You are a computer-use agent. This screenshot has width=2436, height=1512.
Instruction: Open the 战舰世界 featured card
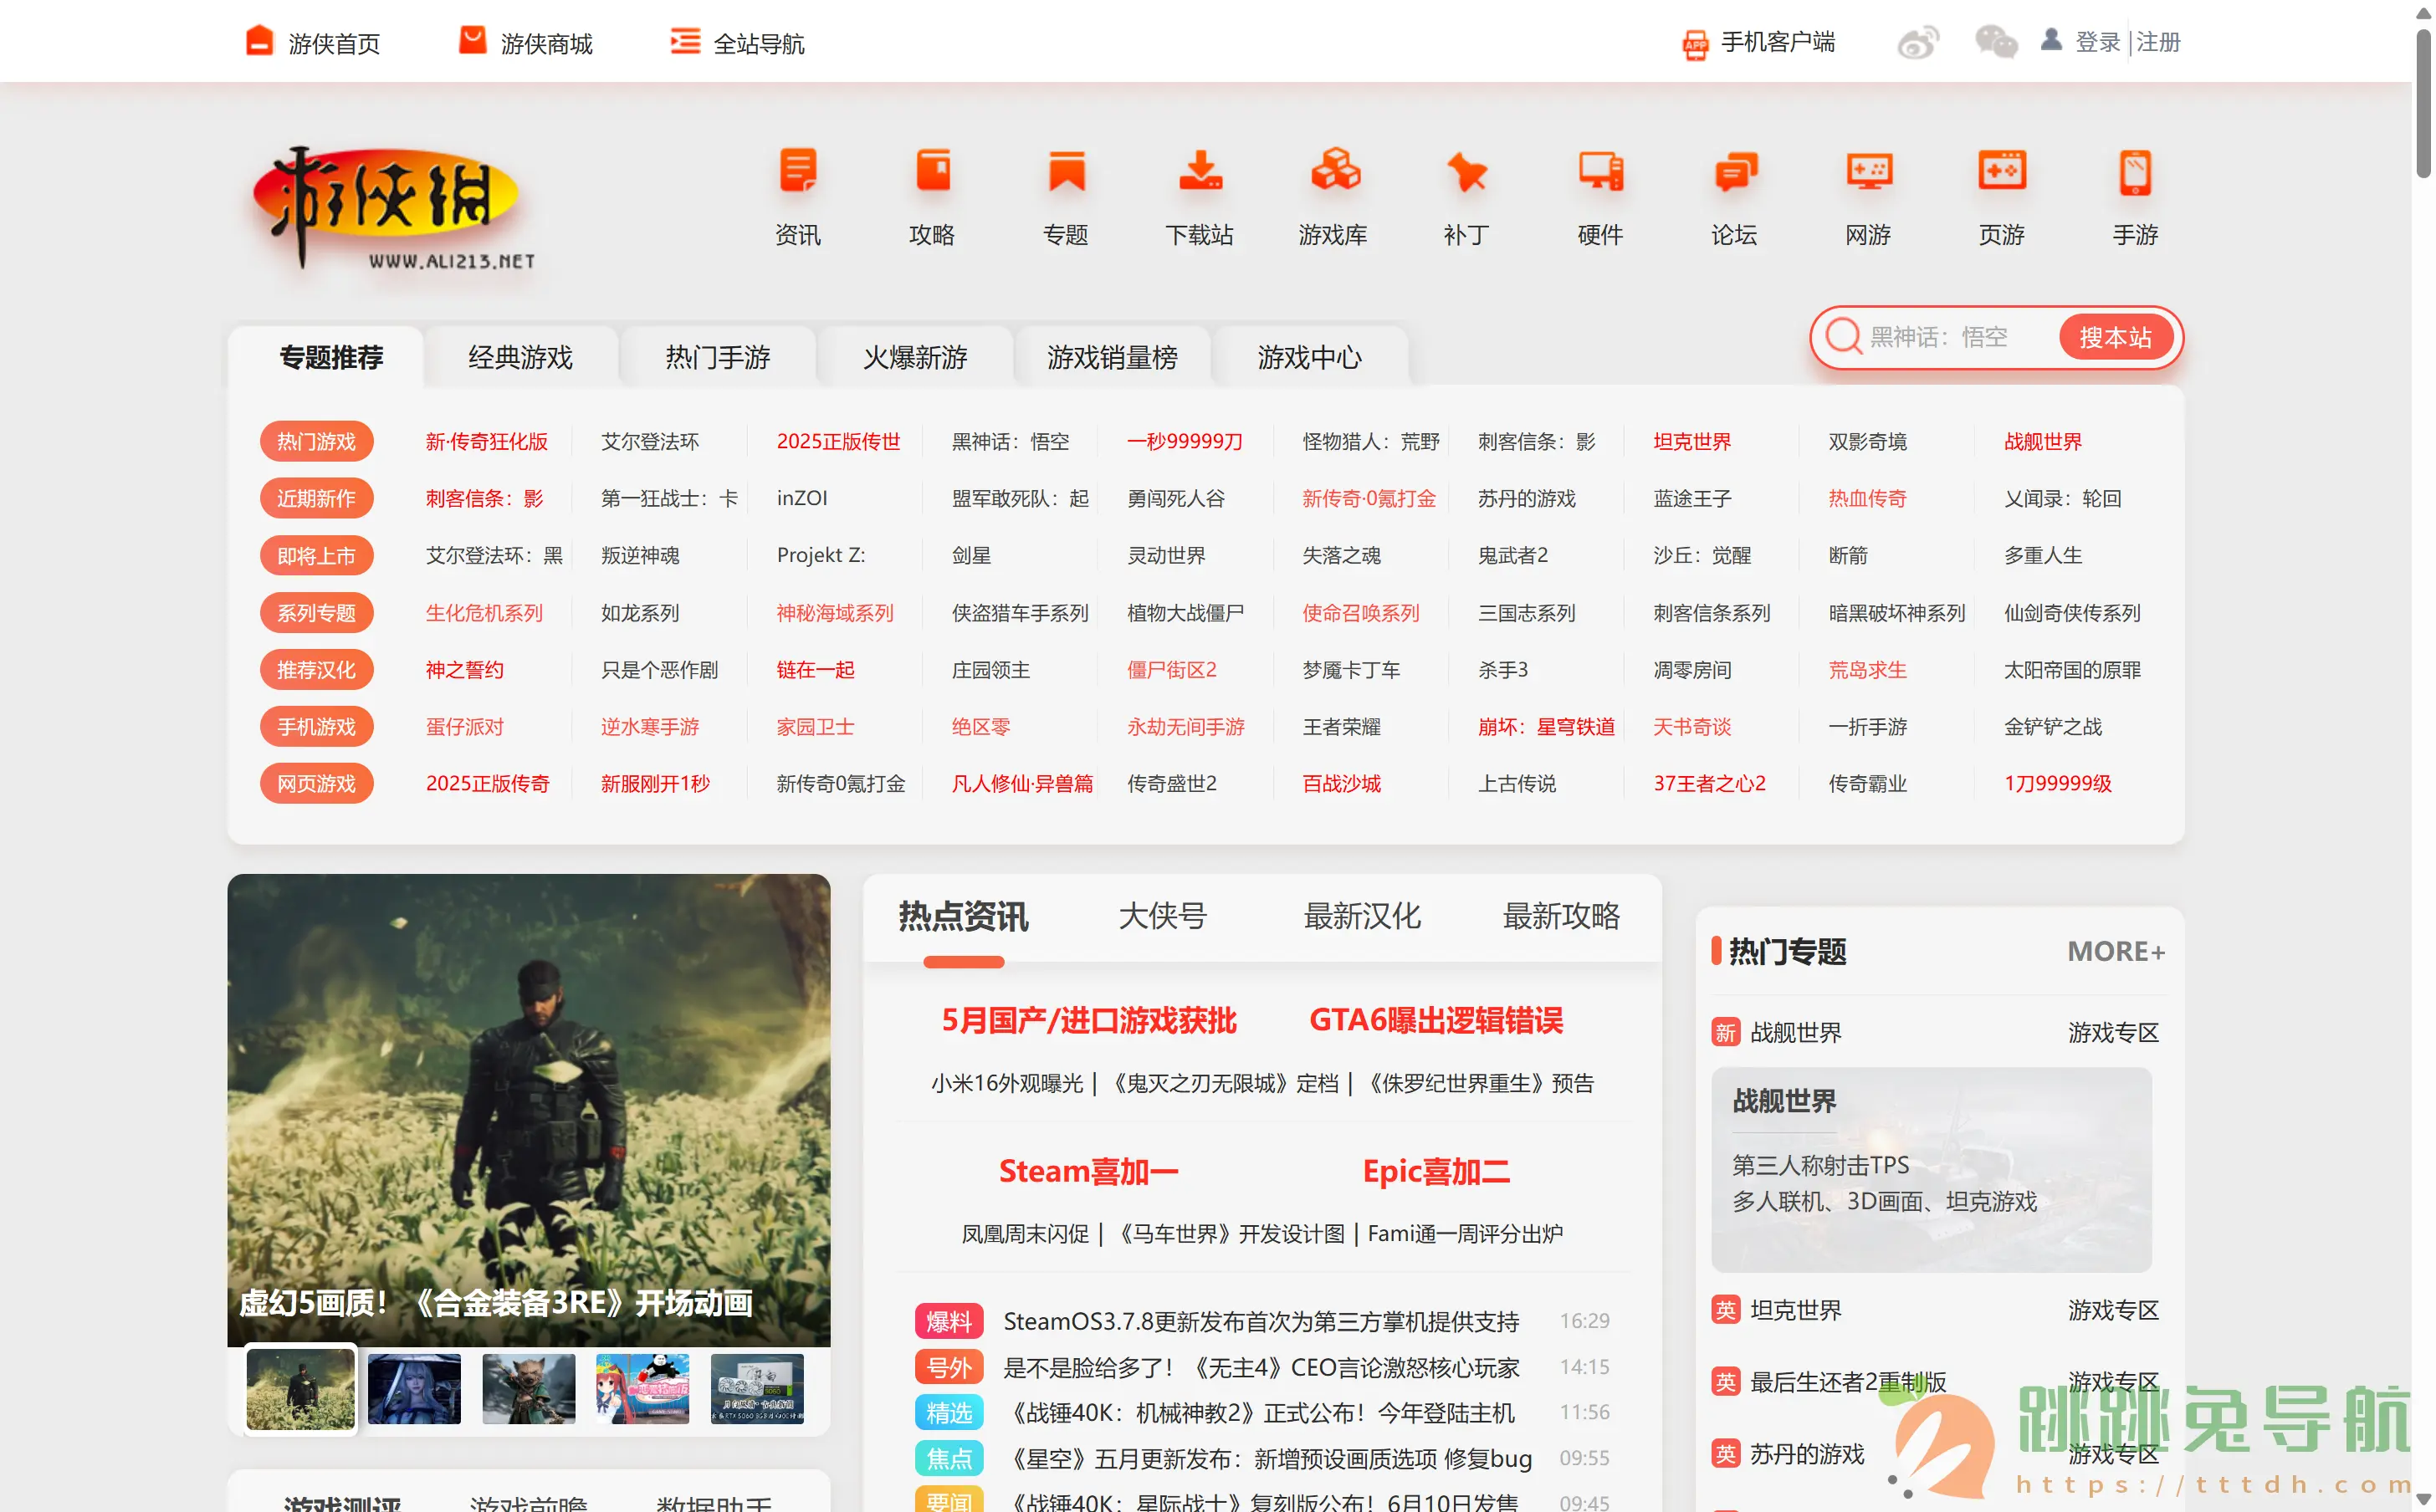pos(1931,1169)
